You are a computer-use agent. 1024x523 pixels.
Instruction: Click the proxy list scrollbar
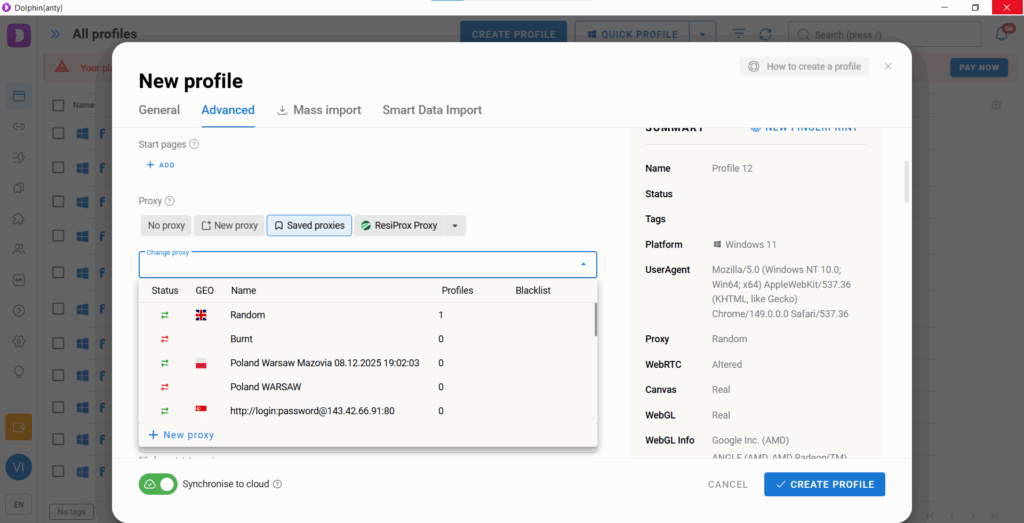(x=595, y=319)
